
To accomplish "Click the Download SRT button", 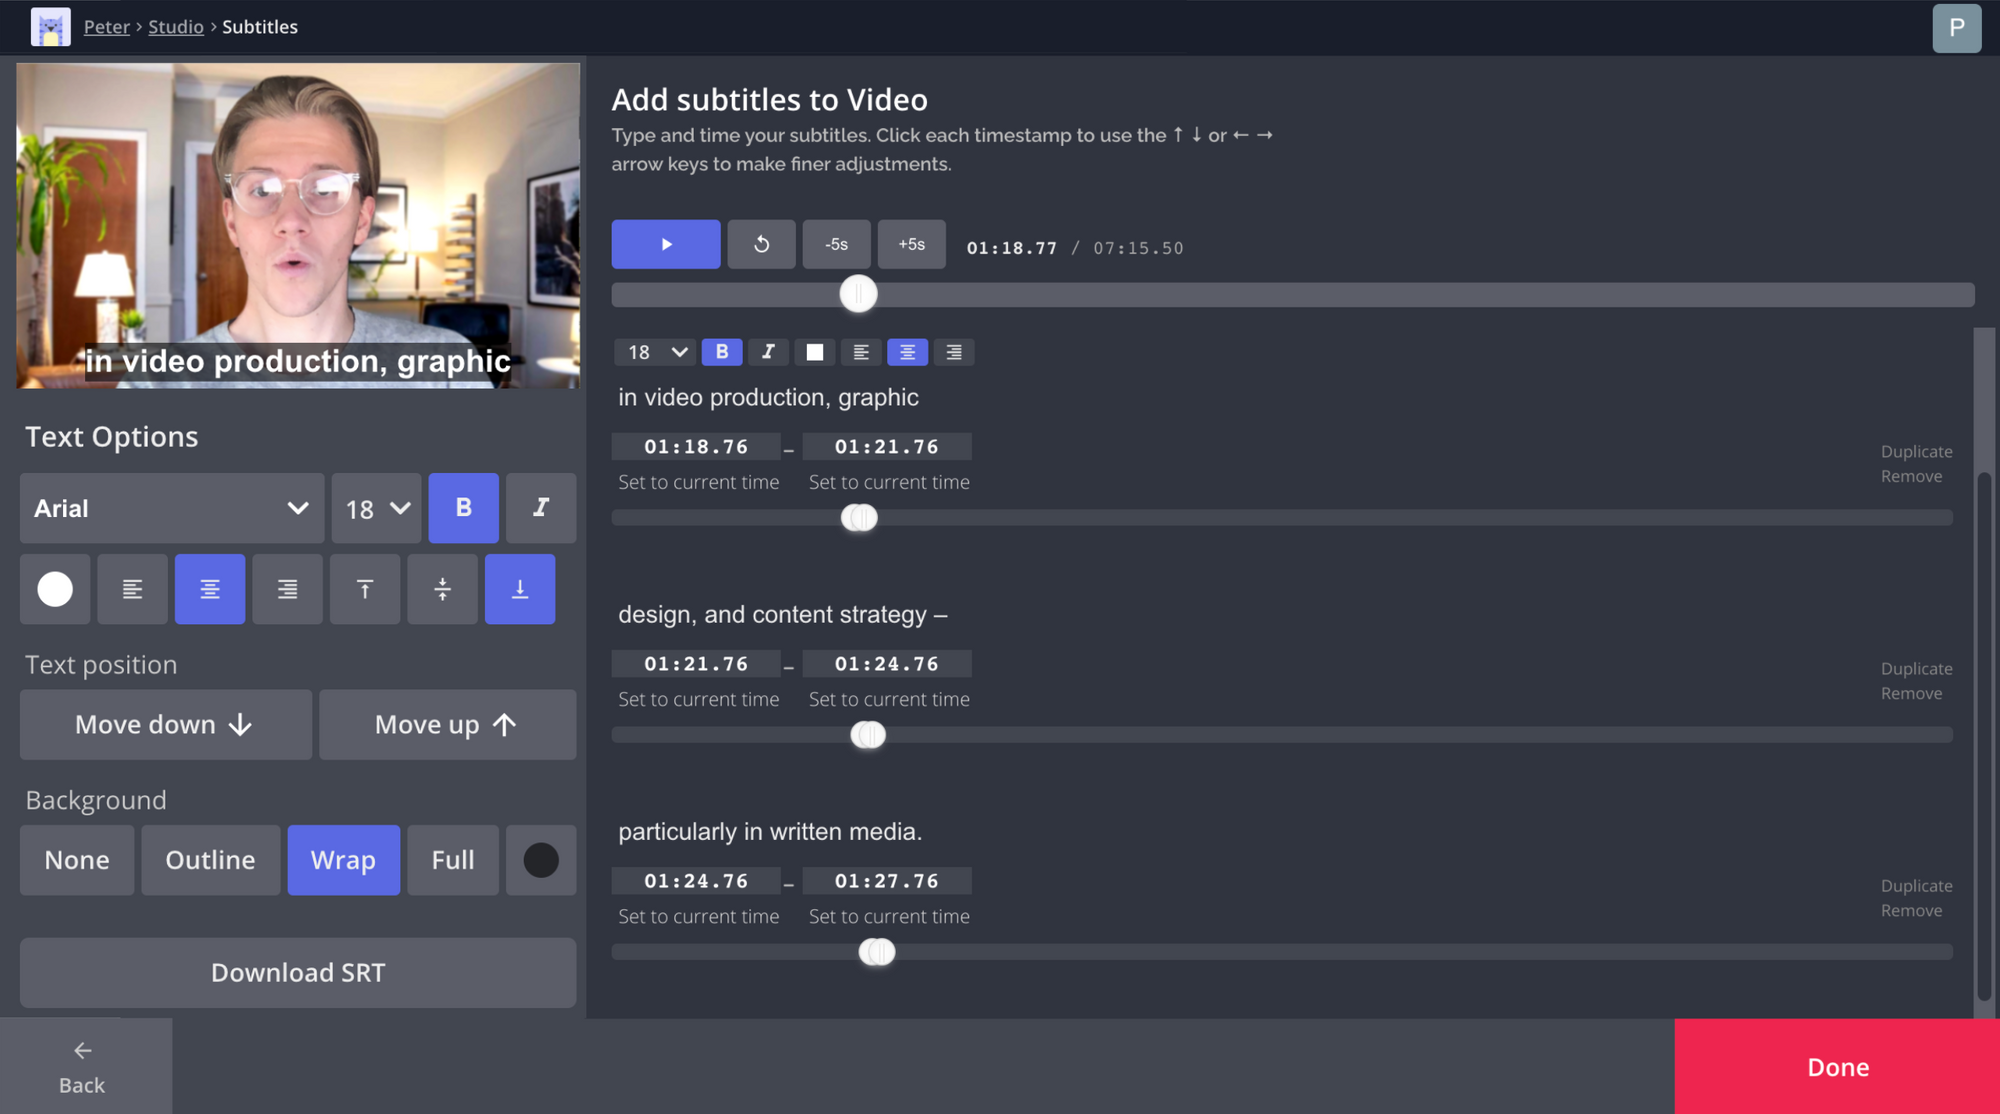I will pos(298,972).
